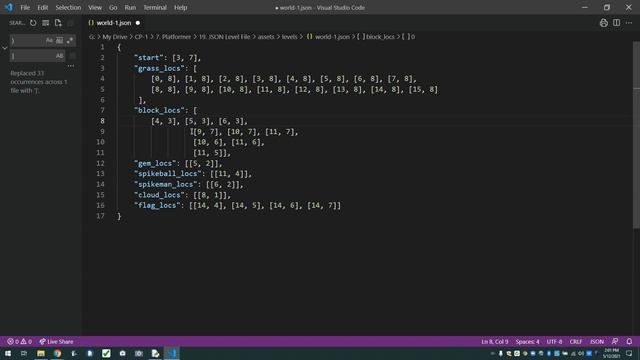Image resolution: width=640 pixels, height=360 pixels.
Task: Open File Explorer from the taskbar
Action: coord(41,353)
